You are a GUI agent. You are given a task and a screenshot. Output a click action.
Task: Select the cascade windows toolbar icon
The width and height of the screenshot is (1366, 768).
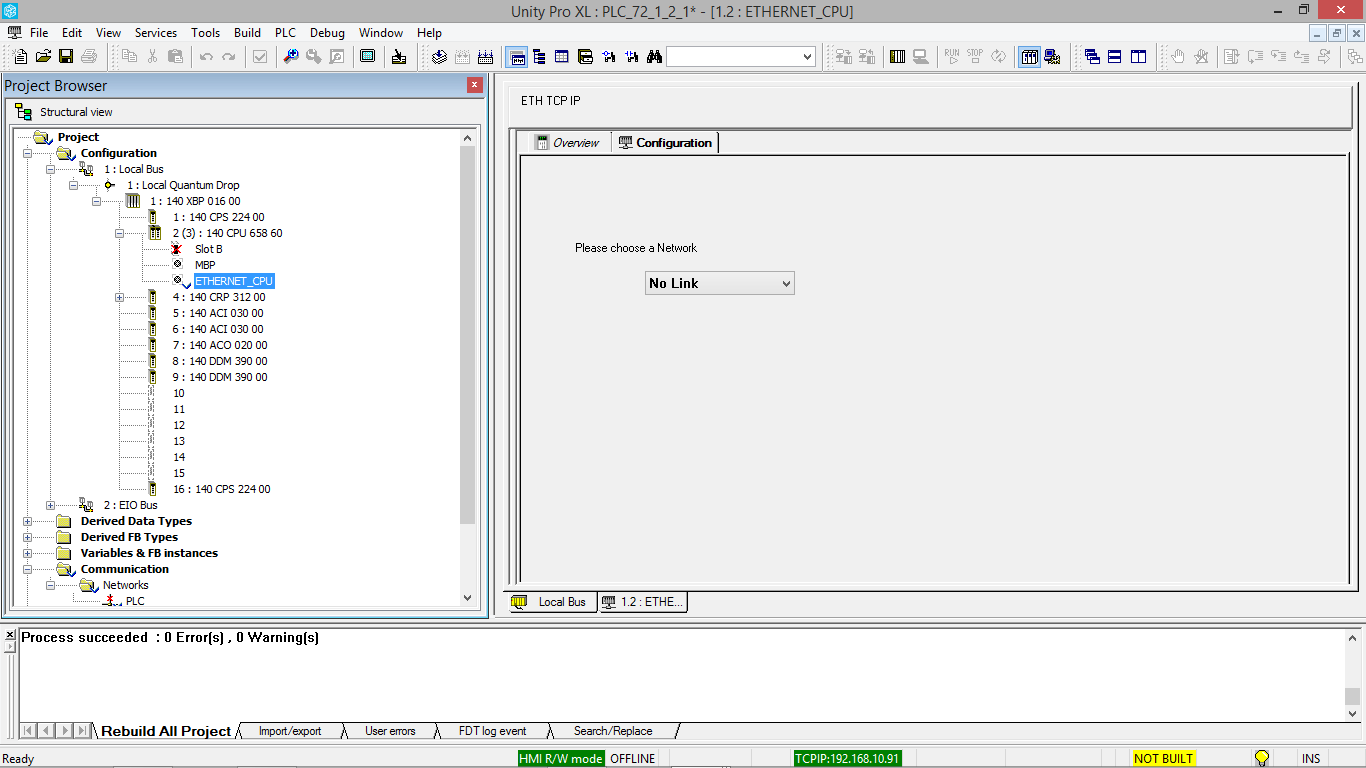coord(1094,57)
